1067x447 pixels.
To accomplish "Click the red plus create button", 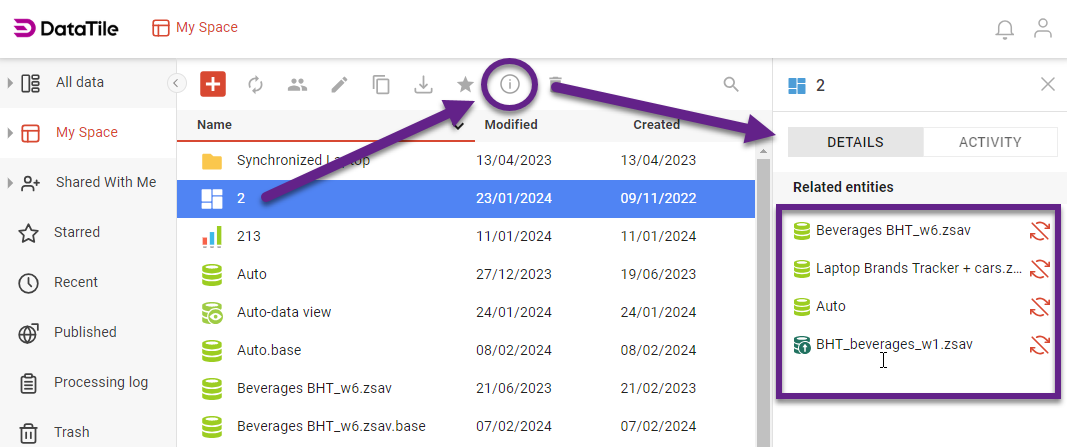I will 213,85.
